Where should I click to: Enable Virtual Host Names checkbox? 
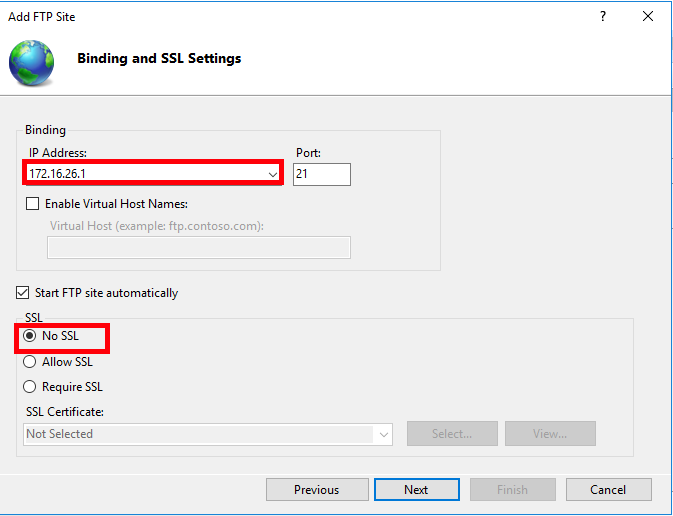tap(33, 204)
